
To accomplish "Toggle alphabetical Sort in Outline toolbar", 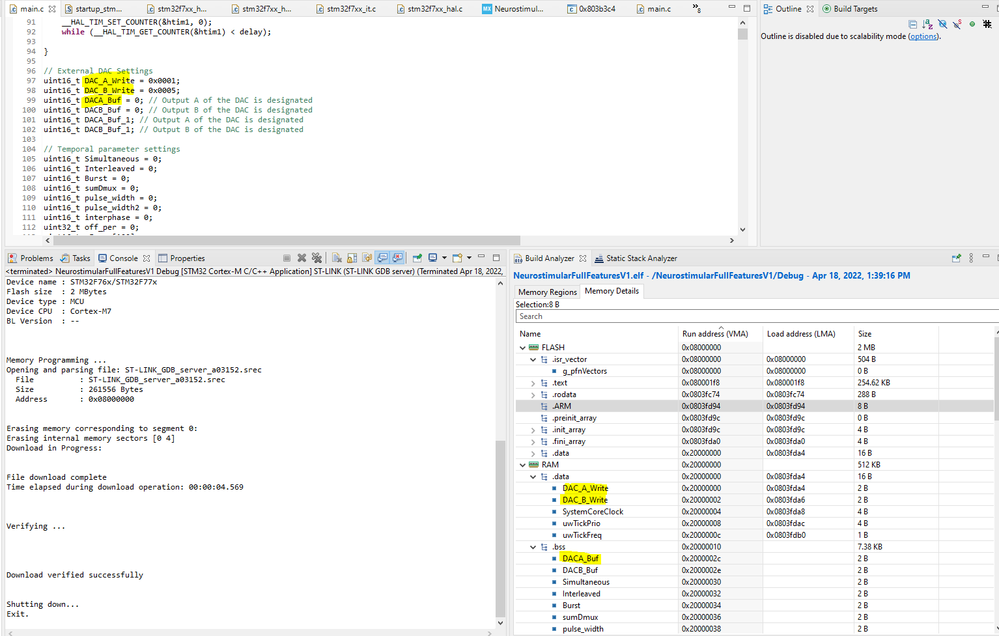I will pyautogui.click(x=927, y=24).
